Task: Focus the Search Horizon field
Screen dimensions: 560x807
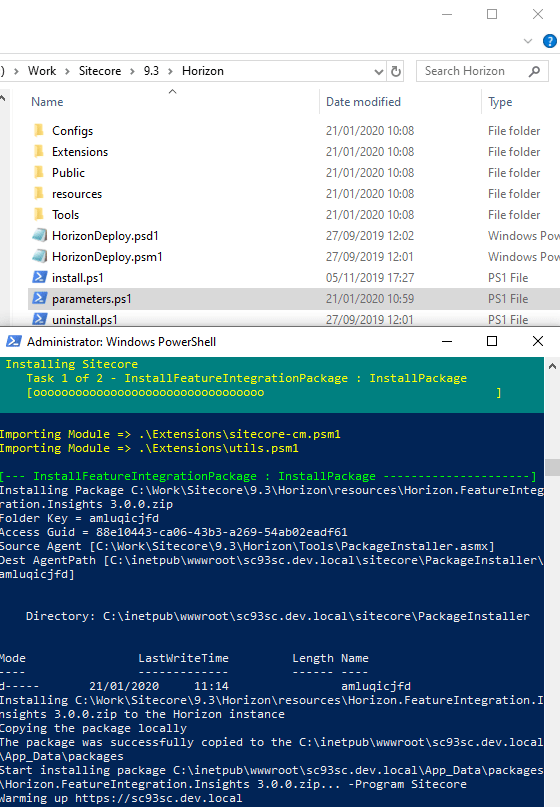Action: pos(482,71)
